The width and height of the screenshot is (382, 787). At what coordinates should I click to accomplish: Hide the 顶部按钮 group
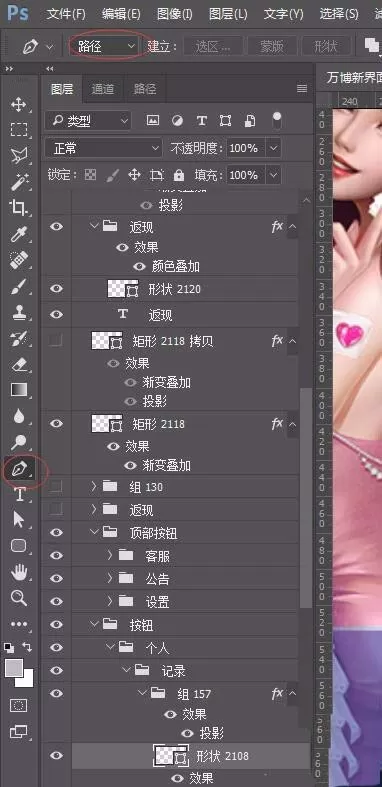[57, 533]
